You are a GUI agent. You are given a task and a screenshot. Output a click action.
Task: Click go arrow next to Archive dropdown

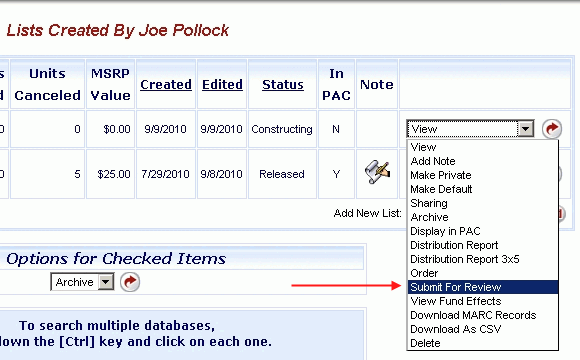click(130, 282)
